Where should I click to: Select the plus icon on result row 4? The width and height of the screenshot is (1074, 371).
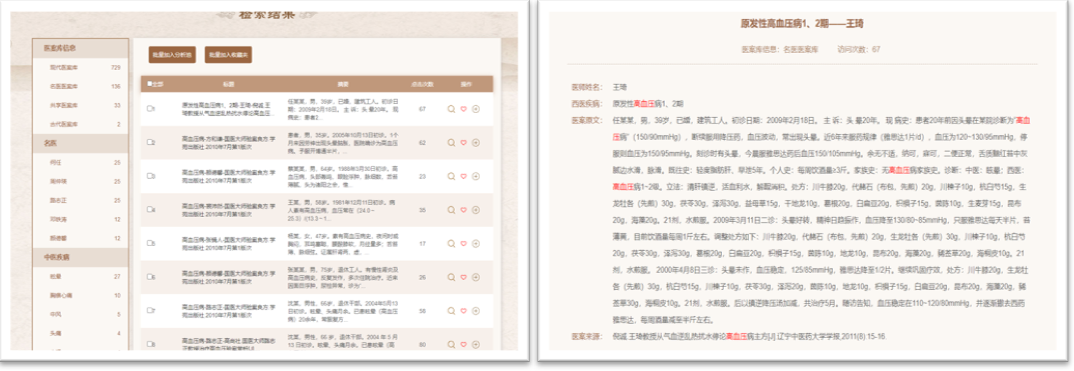[476, 209]
